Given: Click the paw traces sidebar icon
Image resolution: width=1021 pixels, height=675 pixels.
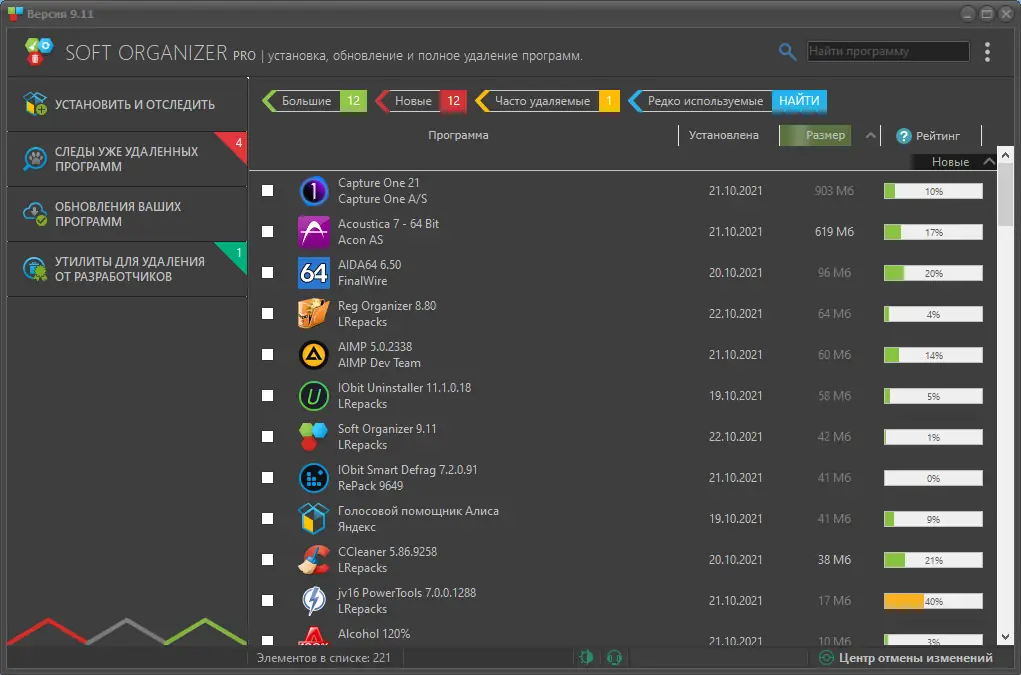Looking at the screenshot, I should pos(35,159).
